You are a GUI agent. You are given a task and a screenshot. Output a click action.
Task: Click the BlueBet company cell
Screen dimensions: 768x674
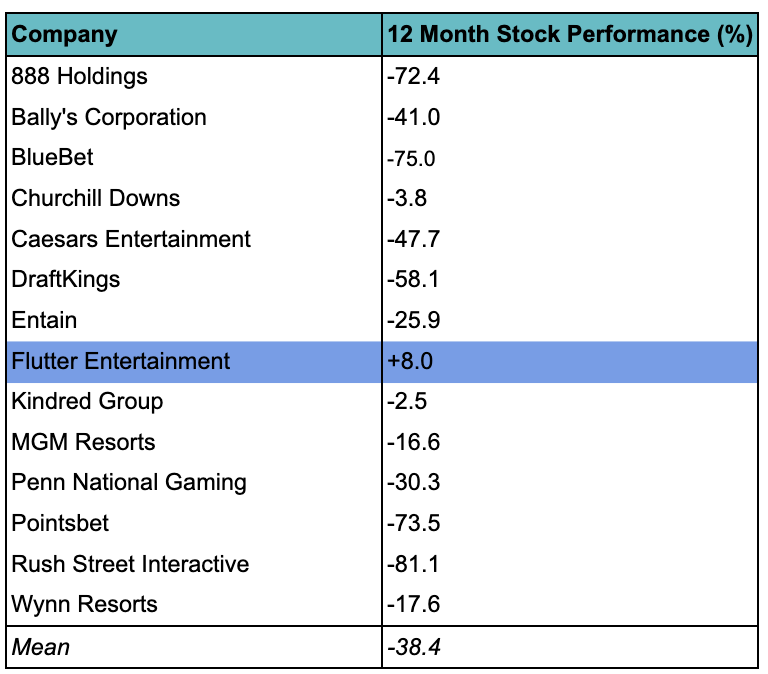[53, 157]
